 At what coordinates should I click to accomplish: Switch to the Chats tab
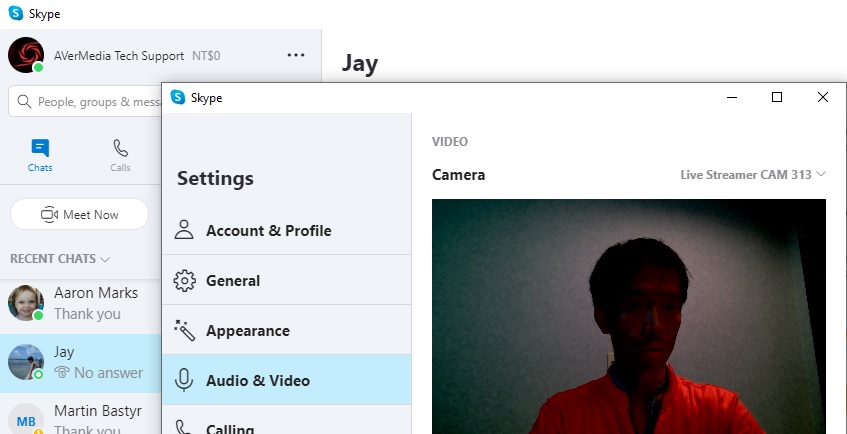click(40, 156)
